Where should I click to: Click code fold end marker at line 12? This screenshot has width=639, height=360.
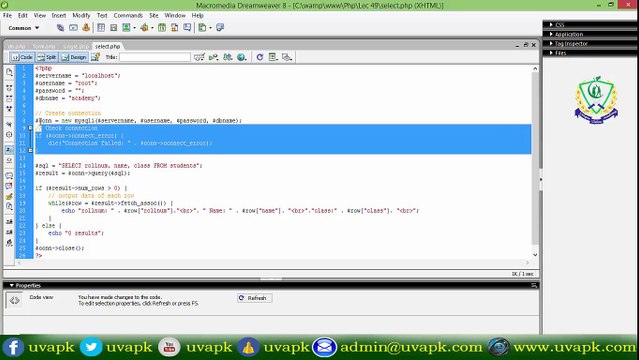(x=30, y=150)
